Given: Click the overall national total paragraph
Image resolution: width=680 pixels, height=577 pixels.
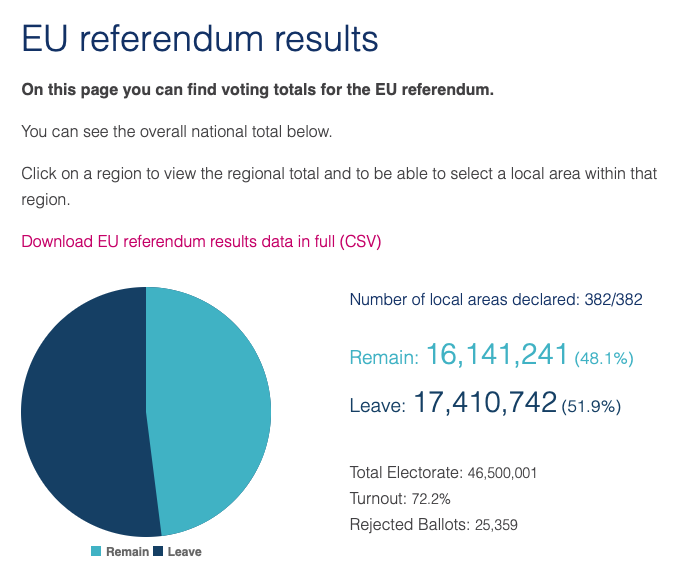Looking at the screenshot, I should [176, 131].
